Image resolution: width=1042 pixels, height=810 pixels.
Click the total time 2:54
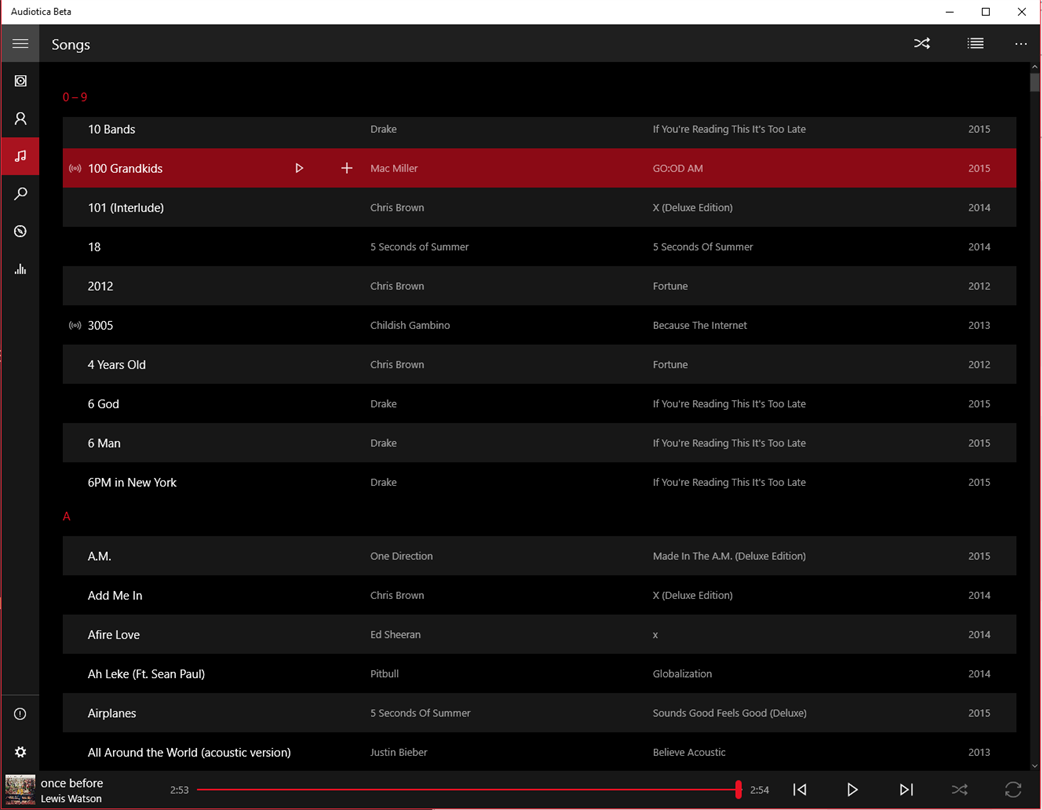click(760, 789)
